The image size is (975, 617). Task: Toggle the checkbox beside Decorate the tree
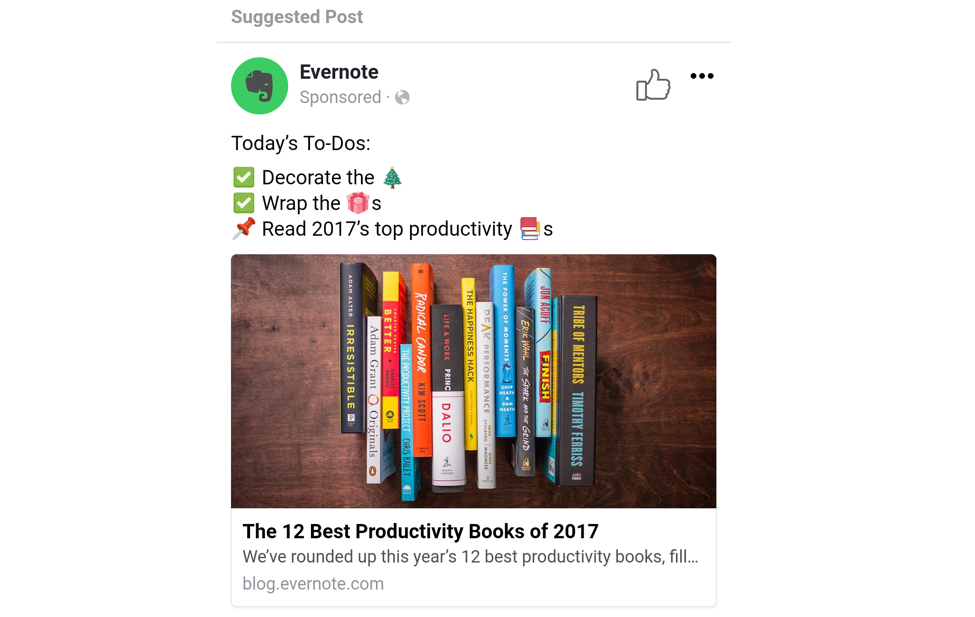(243, 176)
